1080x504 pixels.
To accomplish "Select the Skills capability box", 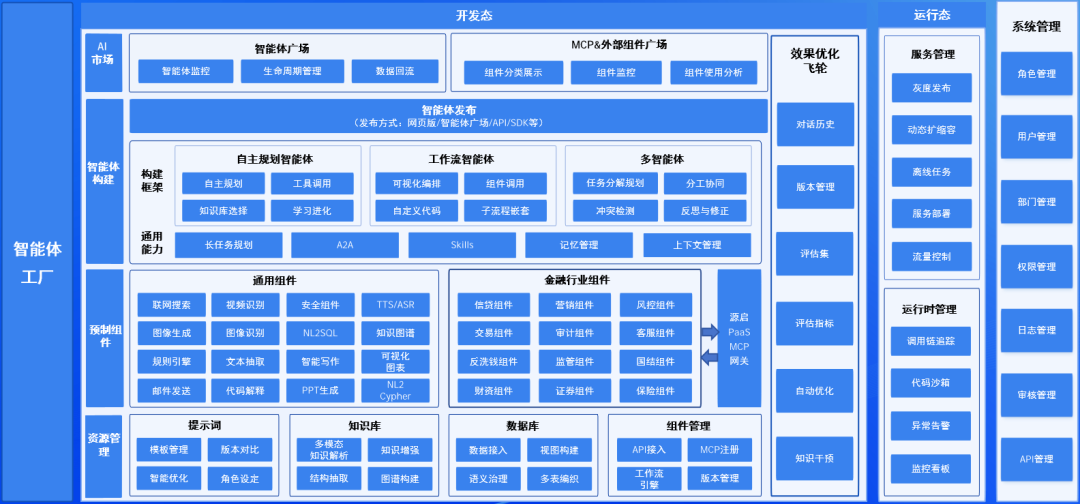I will click(x=462, y=245).
